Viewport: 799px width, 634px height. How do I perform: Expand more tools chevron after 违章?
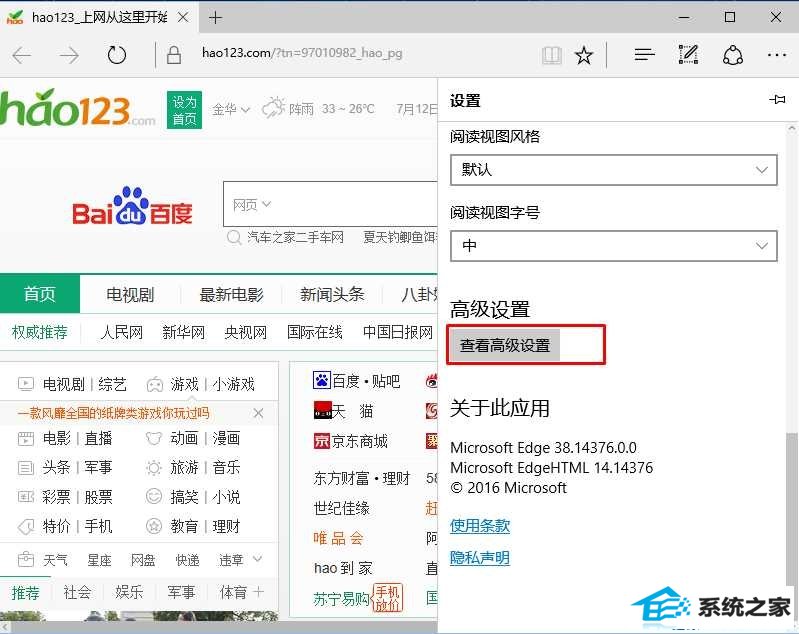click(x=257, y=559)
